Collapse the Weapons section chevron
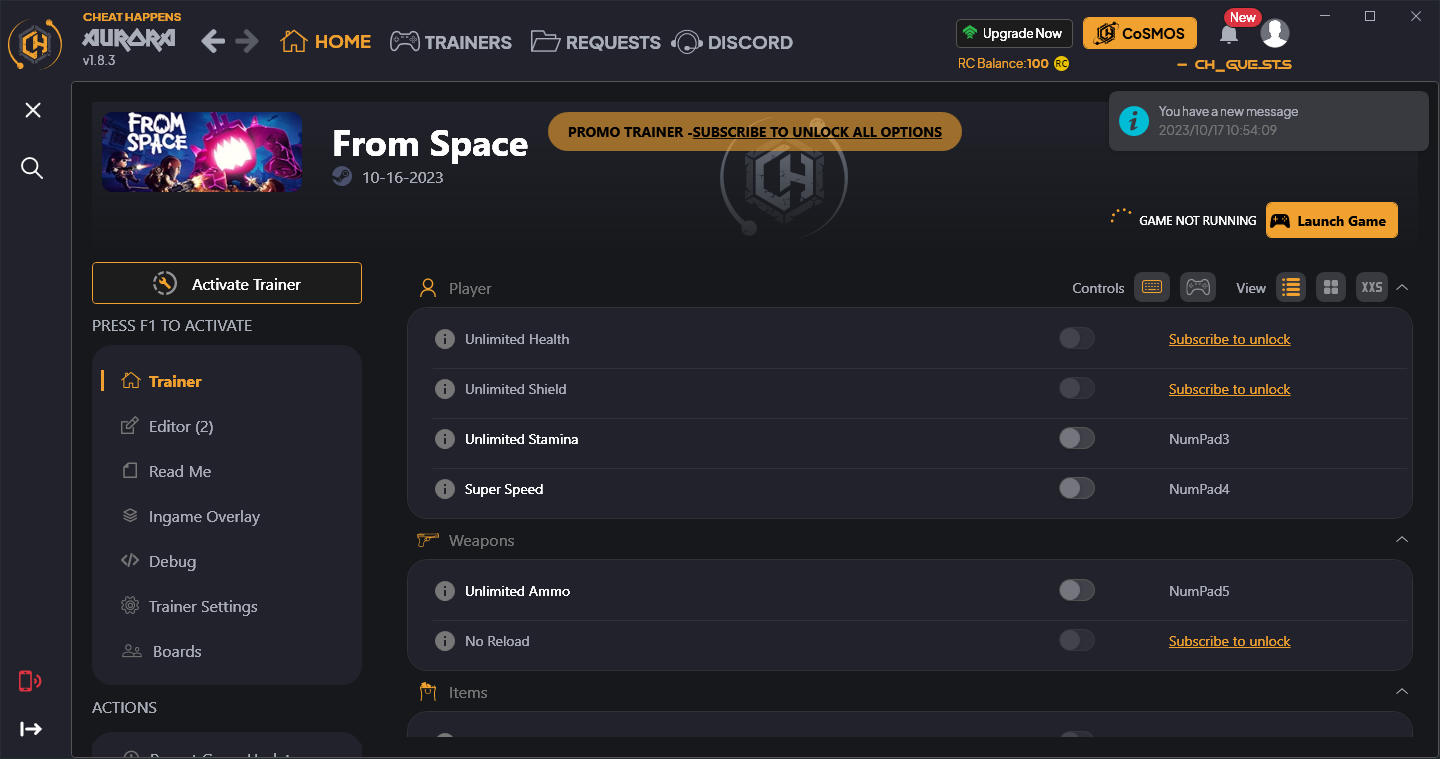This screenshot has width=1440, height=759. pos(1402,539)
